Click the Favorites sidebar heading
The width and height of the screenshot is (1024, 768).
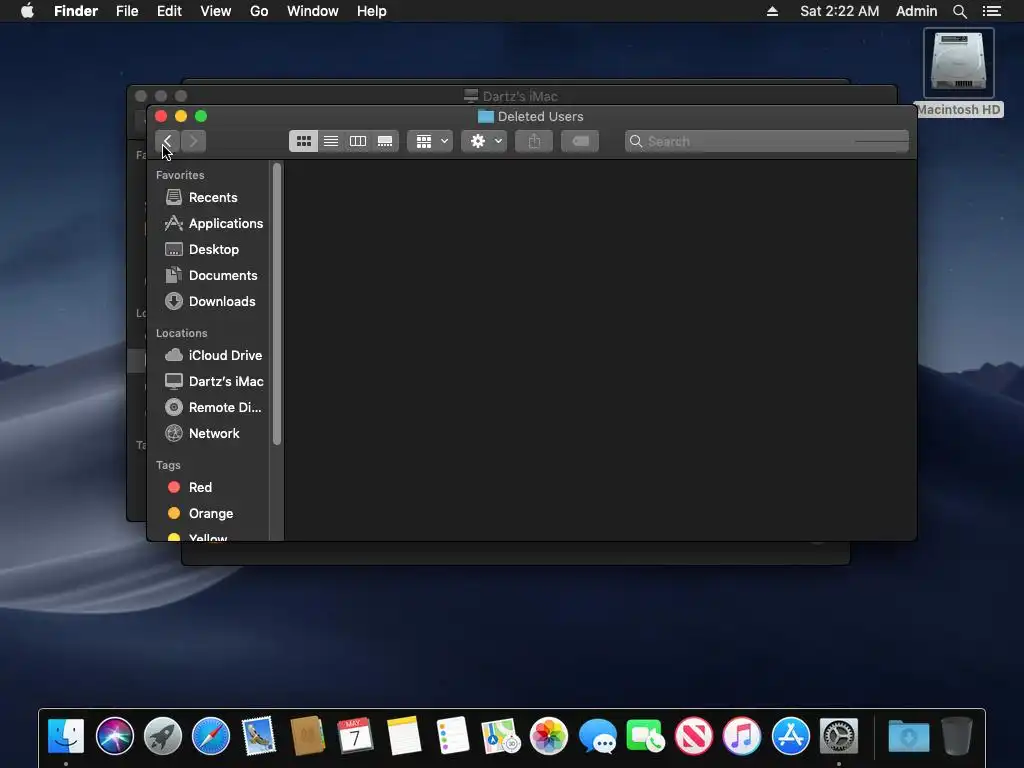(180, 175)
